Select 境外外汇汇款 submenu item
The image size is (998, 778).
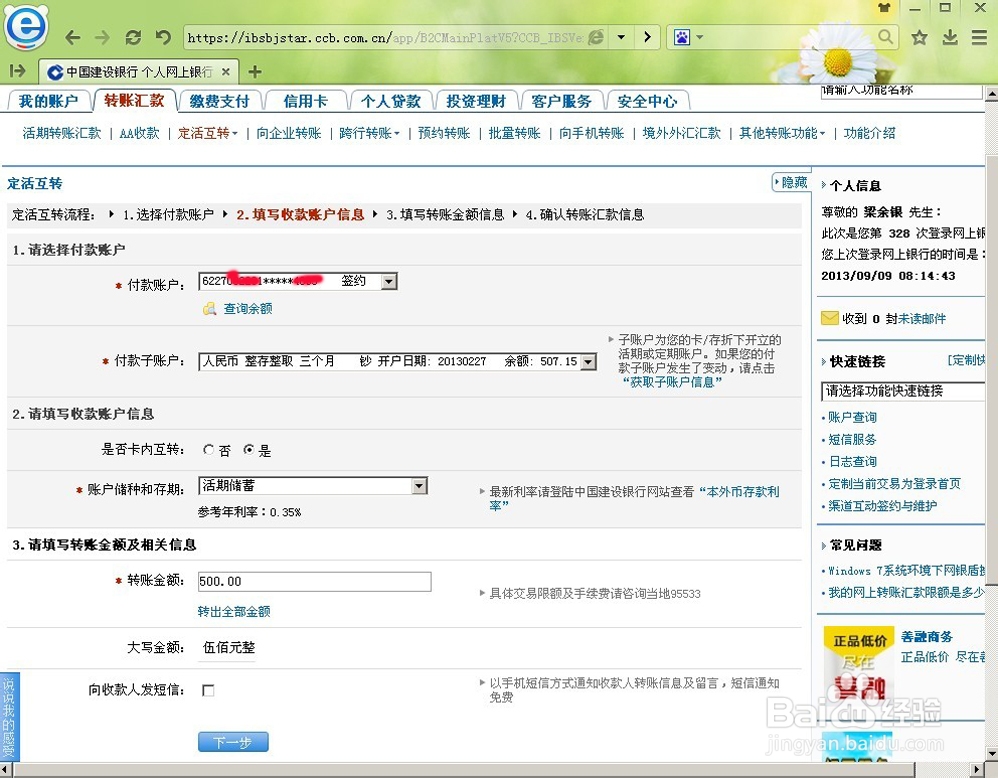click(x=682, y=133)
